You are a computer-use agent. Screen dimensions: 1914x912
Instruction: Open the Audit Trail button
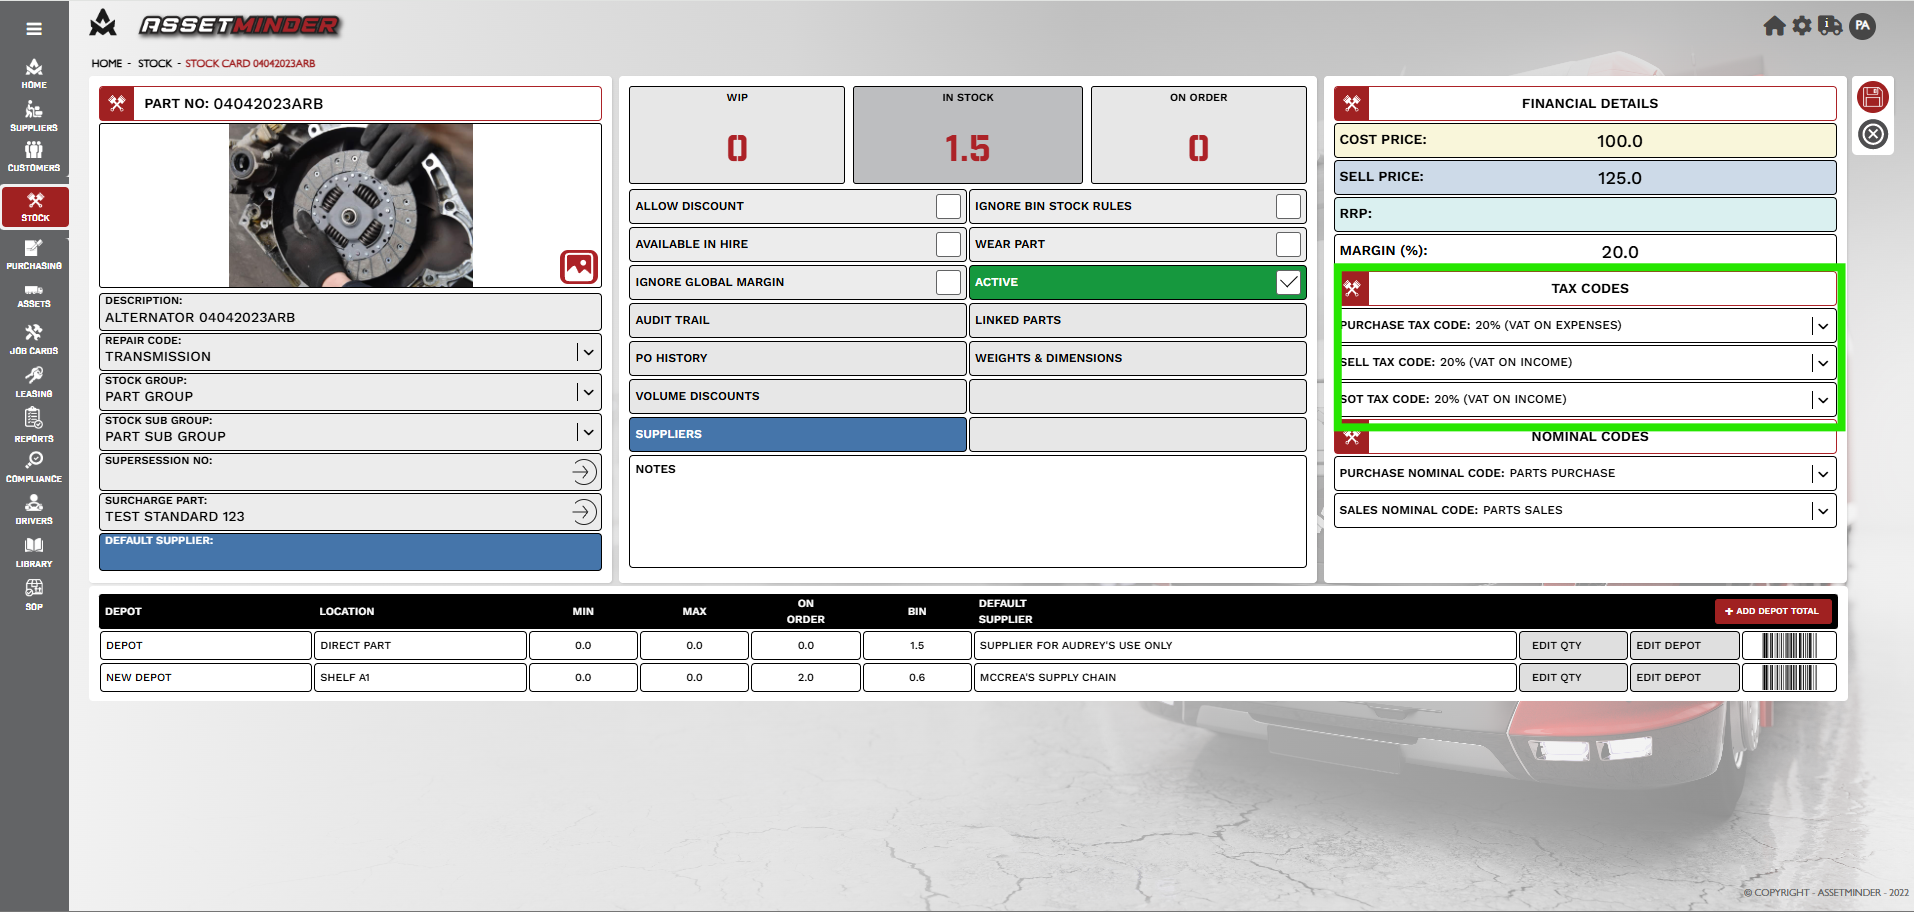point(797,320)
